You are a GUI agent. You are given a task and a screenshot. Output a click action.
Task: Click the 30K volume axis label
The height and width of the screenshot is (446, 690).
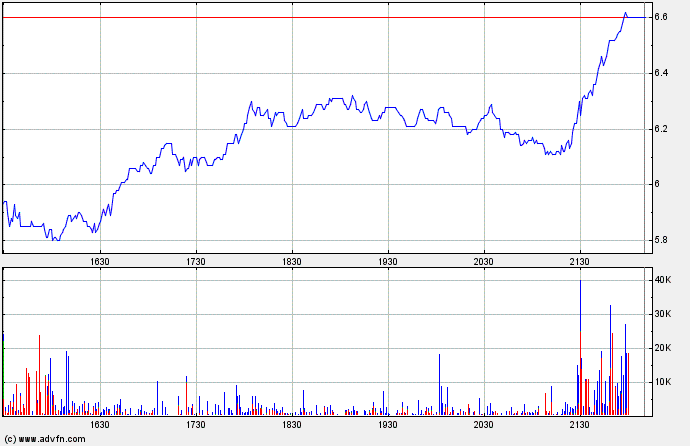click(663, 314)
